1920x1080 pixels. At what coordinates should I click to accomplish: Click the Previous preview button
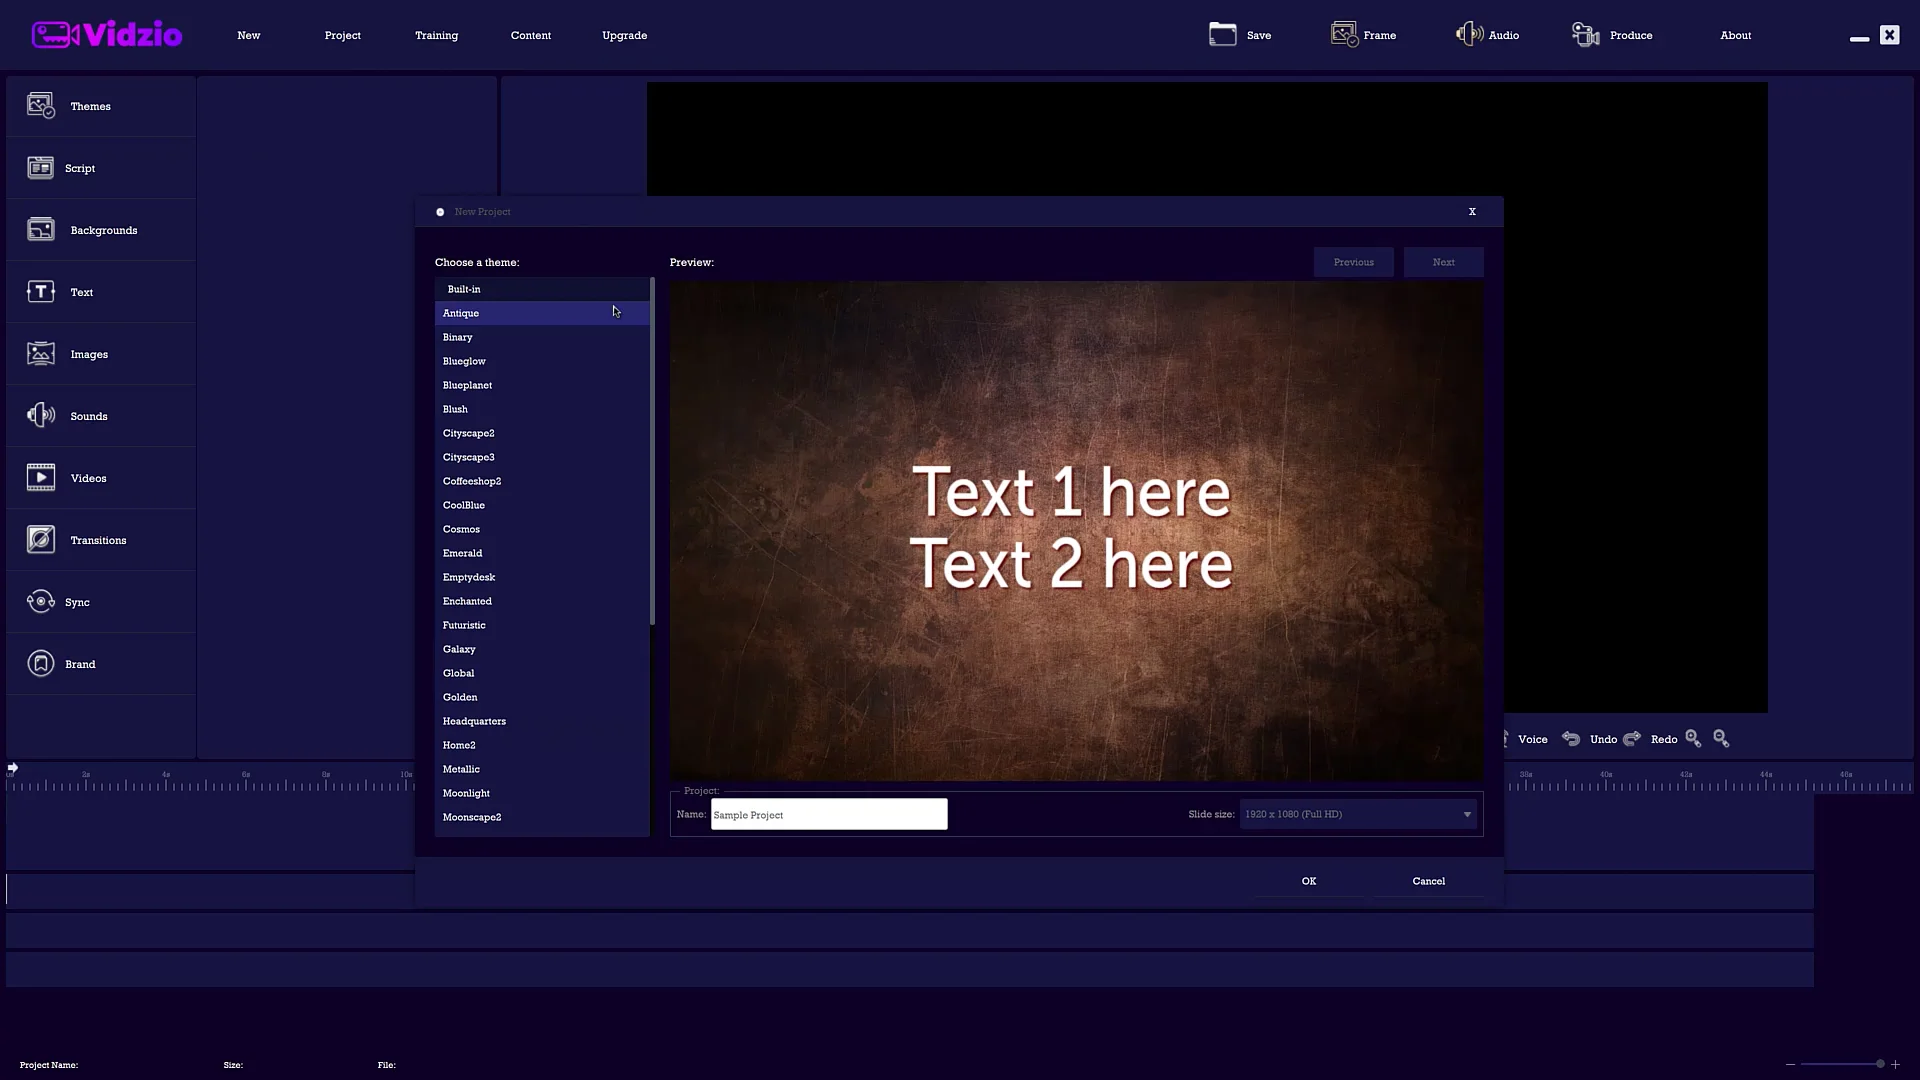(x=1353, y=262)
